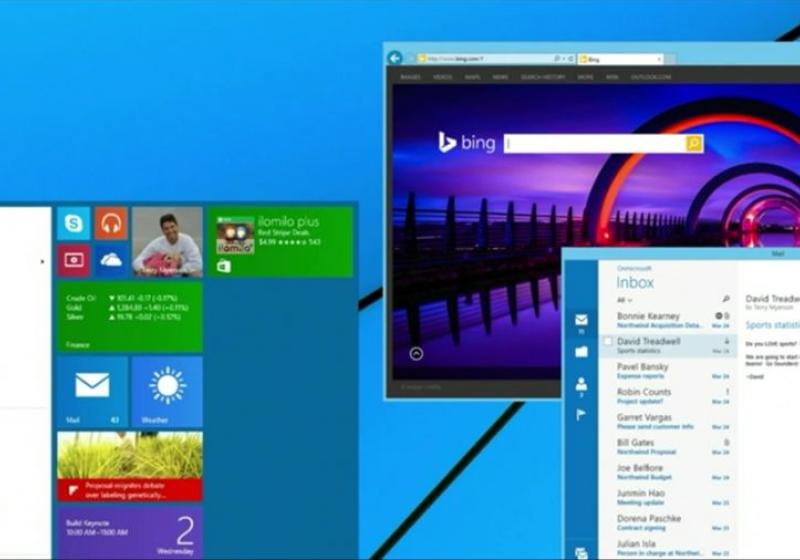Click the yellow Bing search button
The height and width of the screenshot is (560, 800).
[x=694, y=143]
